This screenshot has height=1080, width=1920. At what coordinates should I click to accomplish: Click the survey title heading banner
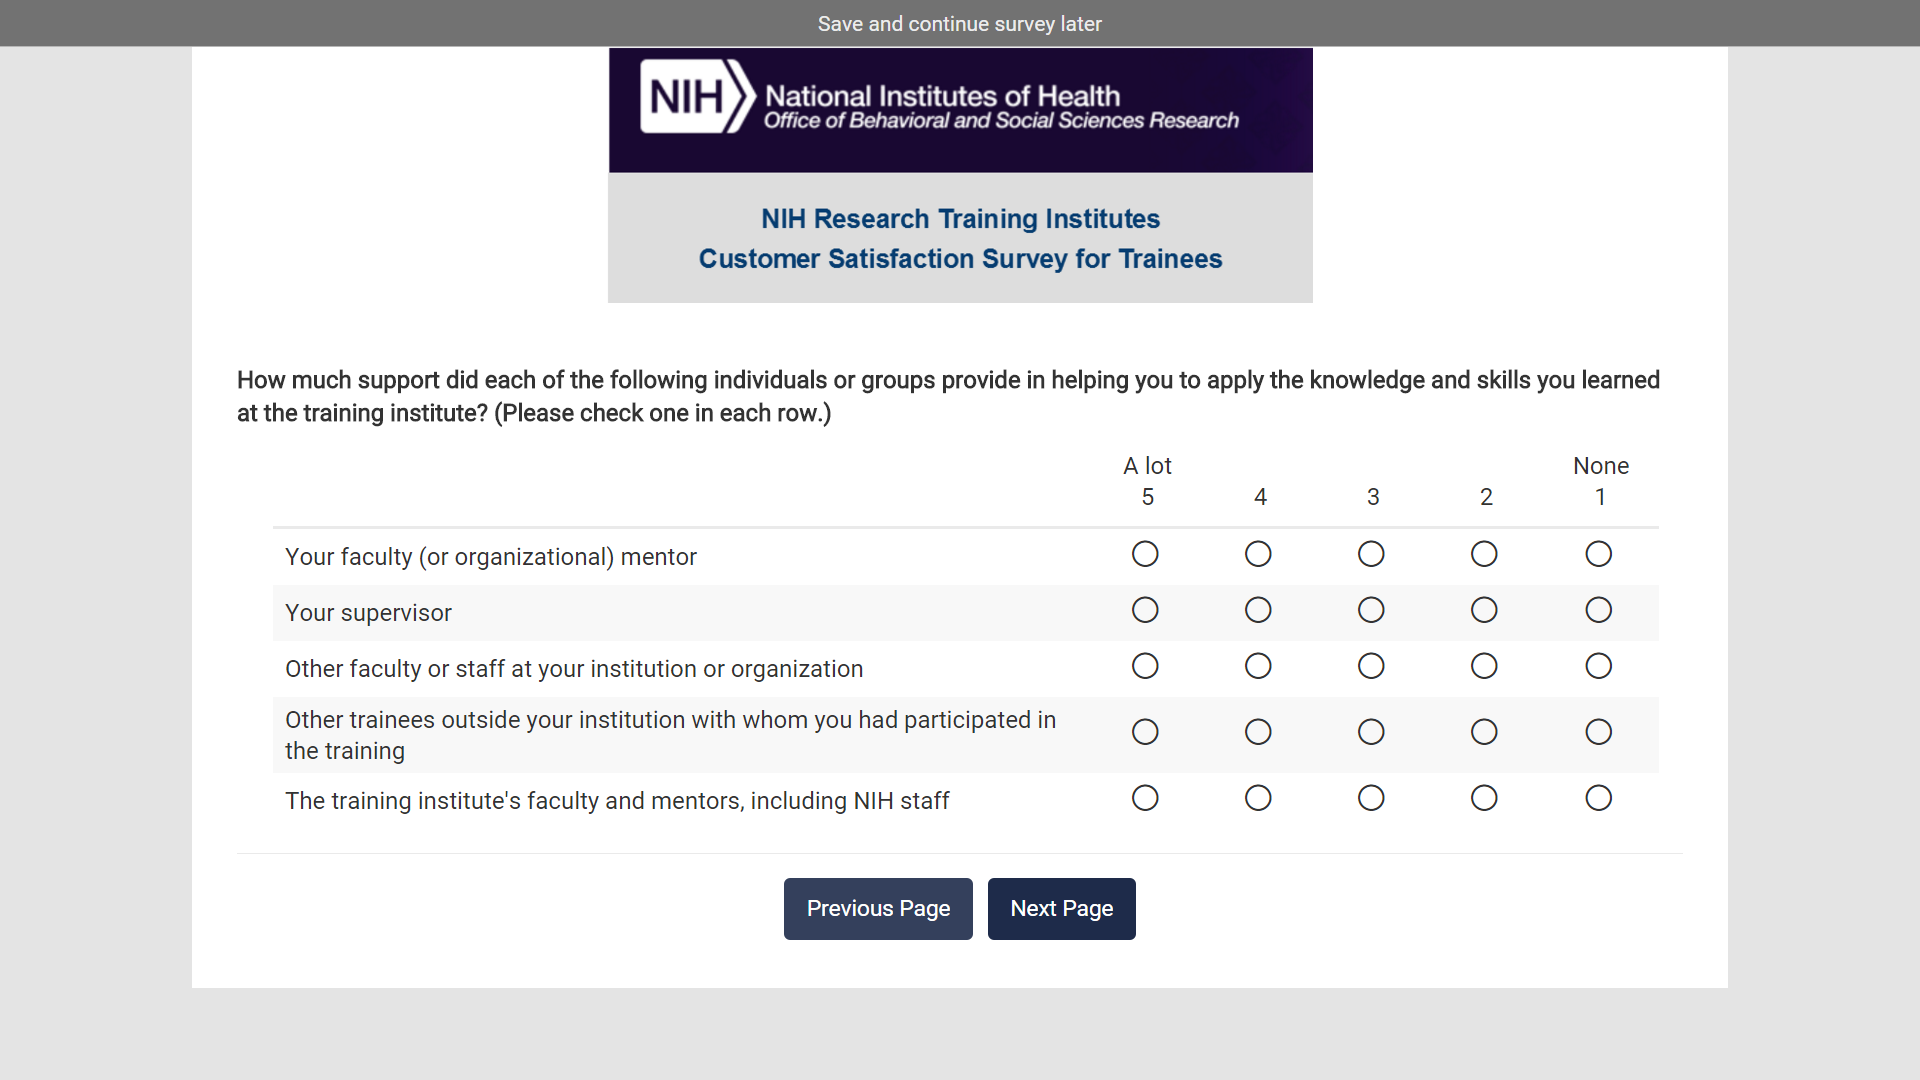pos(960,238)
